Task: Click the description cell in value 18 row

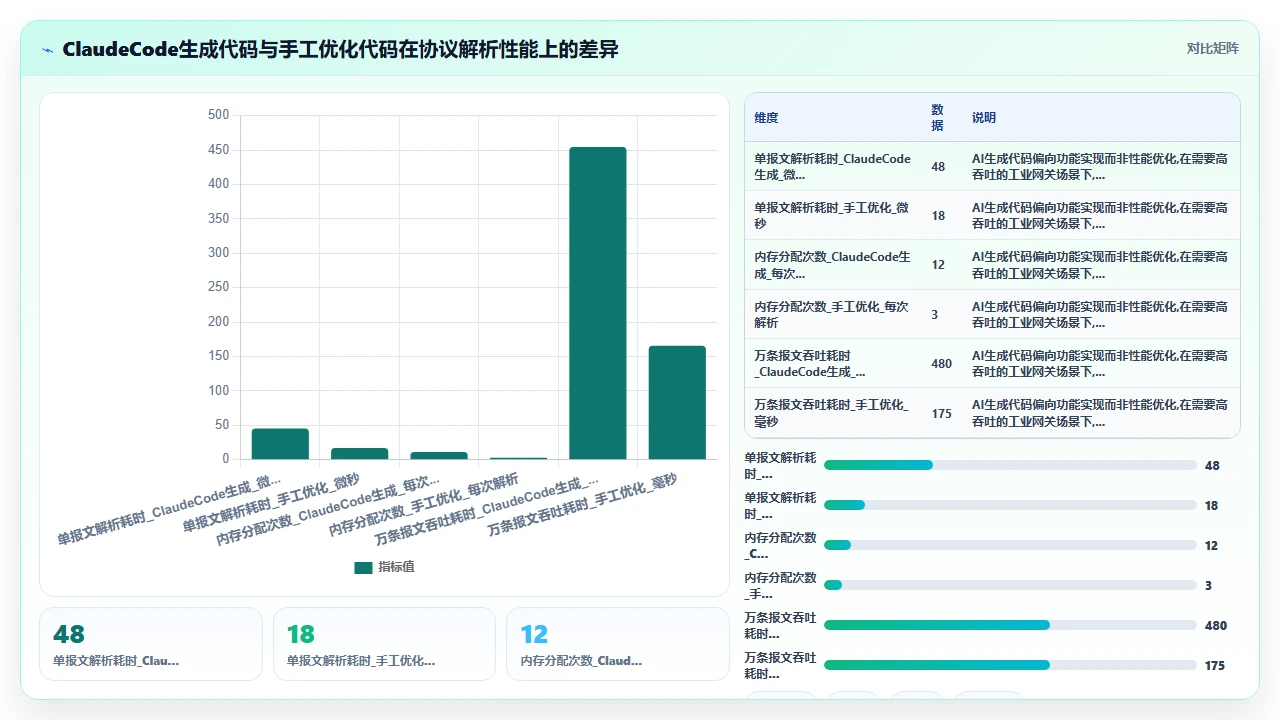Action: pyautogui.click(x=1101, y=215)
